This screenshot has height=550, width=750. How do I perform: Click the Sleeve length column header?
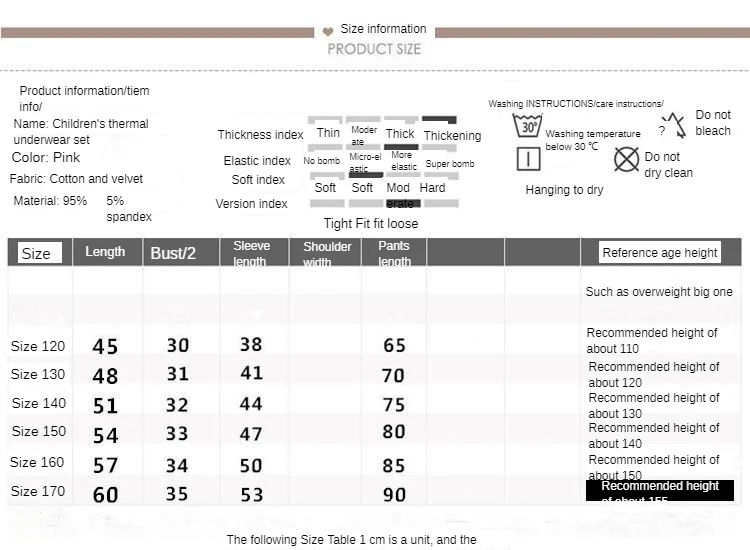[x=251, y=253]
